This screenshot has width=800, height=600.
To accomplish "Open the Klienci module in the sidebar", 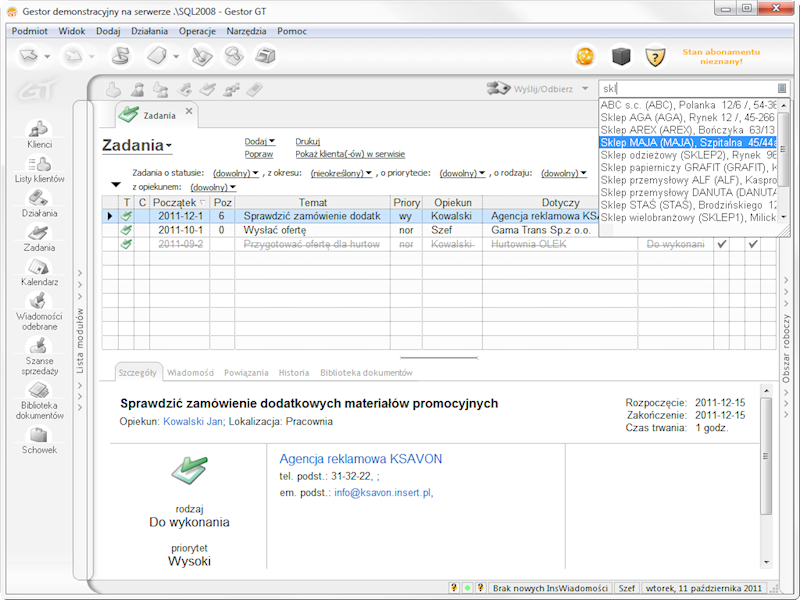I will click(39, 134).
